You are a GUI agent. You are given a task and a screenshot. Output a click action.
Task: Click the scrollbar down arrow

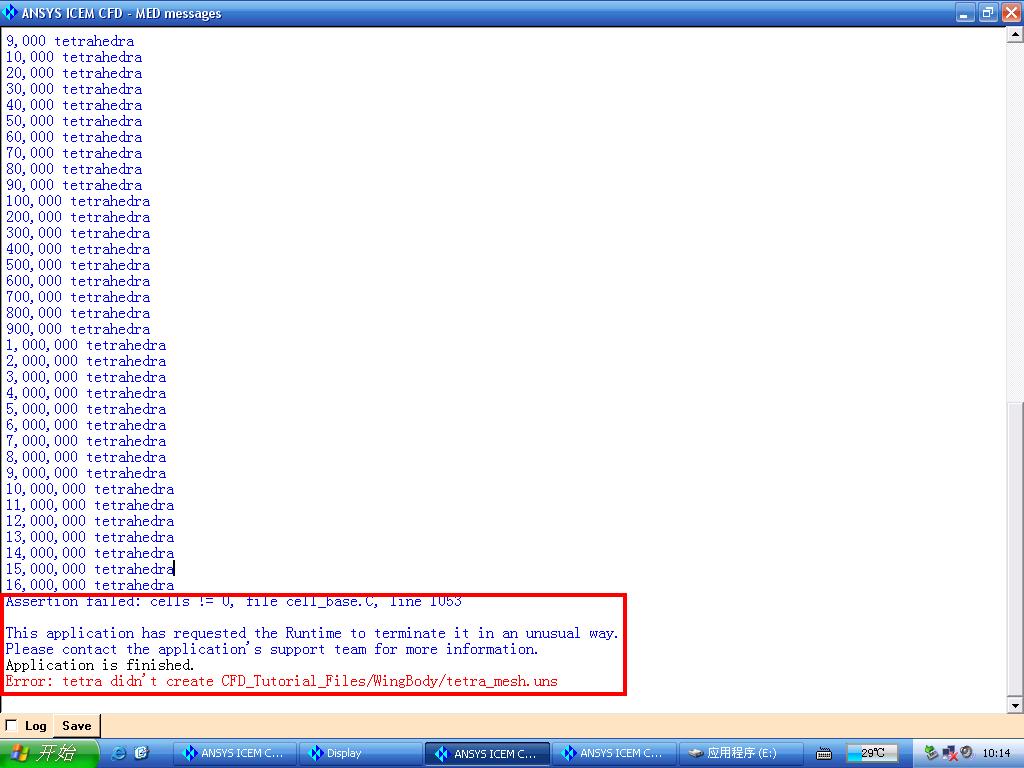point(1015,705)
